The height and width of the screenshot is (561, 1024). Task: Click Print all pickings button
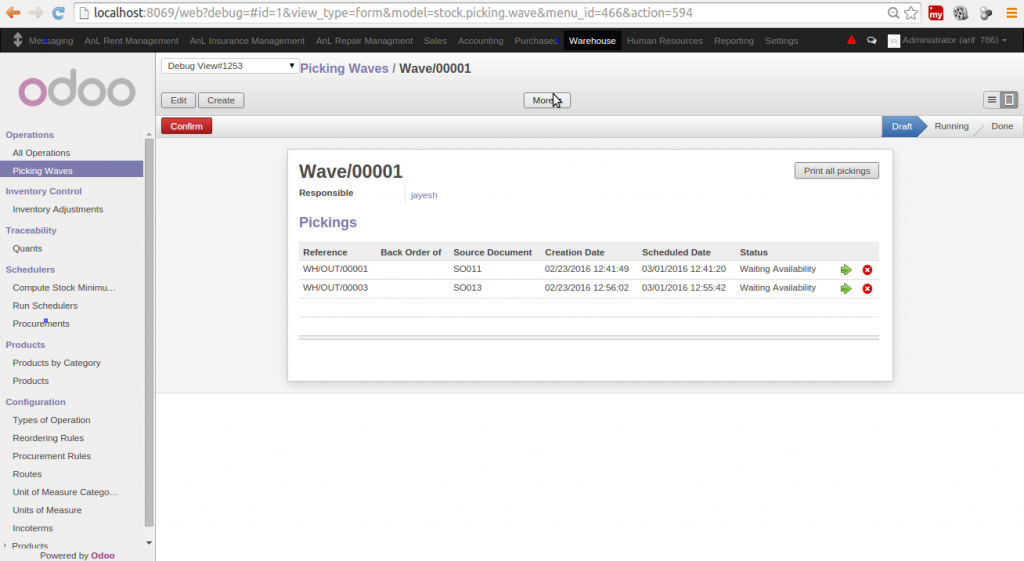click(836, 171)
